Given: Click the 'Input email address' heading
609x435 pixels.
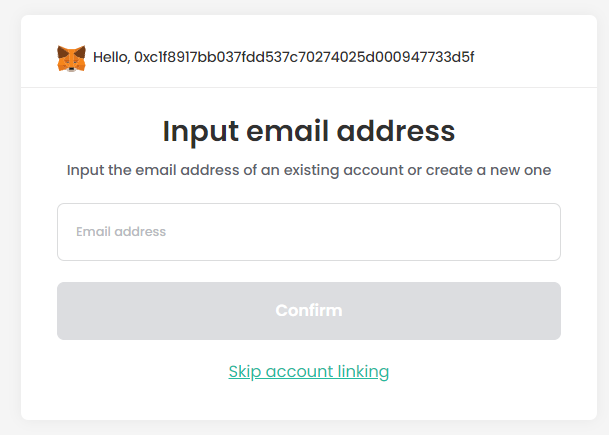Looking at the screenshot, I should point(309,132).
